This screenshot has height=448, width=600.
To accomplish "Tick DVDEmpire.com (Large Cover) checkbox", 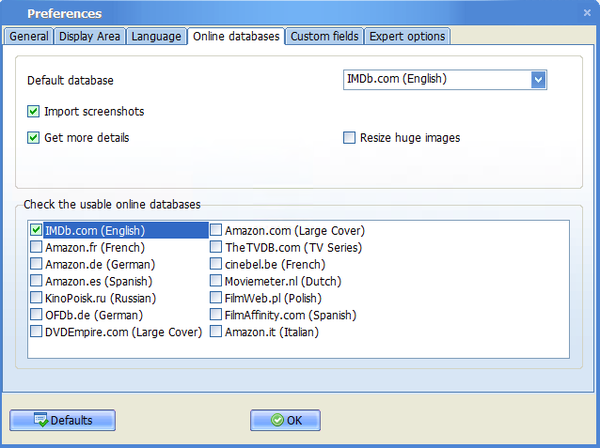I will coord(36,331).
